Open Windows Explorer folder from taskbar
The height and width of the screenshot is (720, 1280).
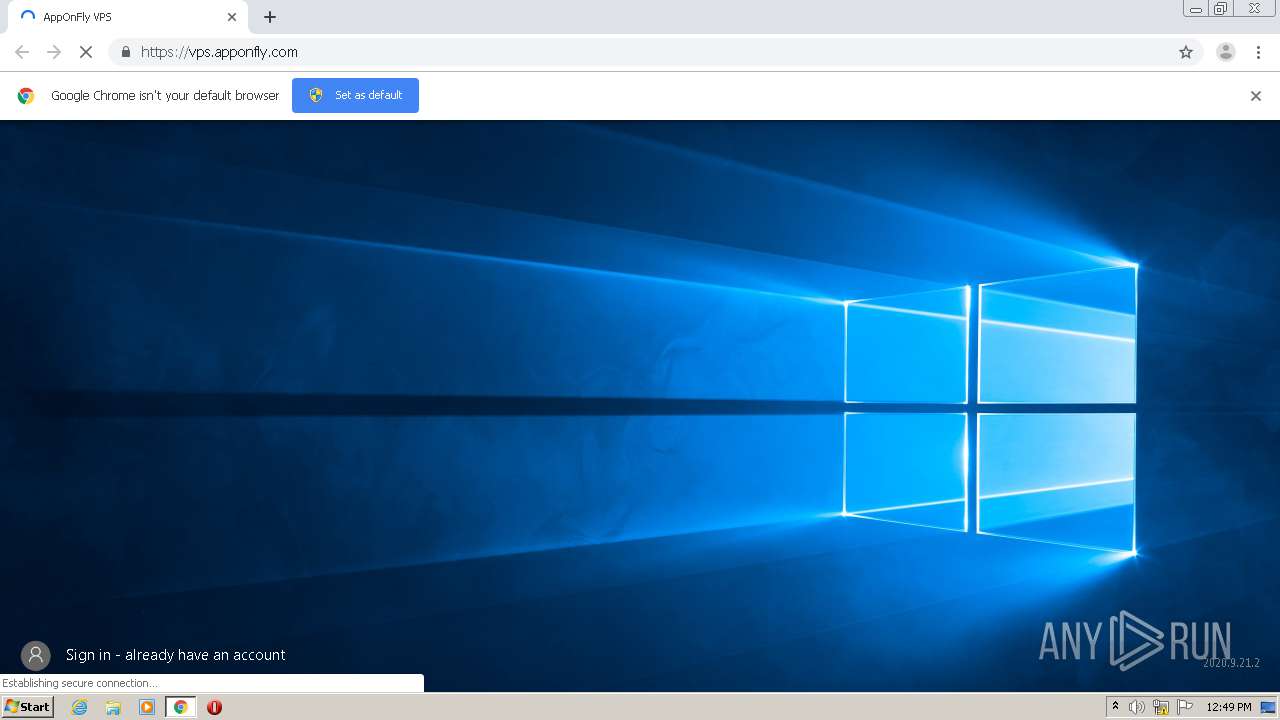click(113, 707)
